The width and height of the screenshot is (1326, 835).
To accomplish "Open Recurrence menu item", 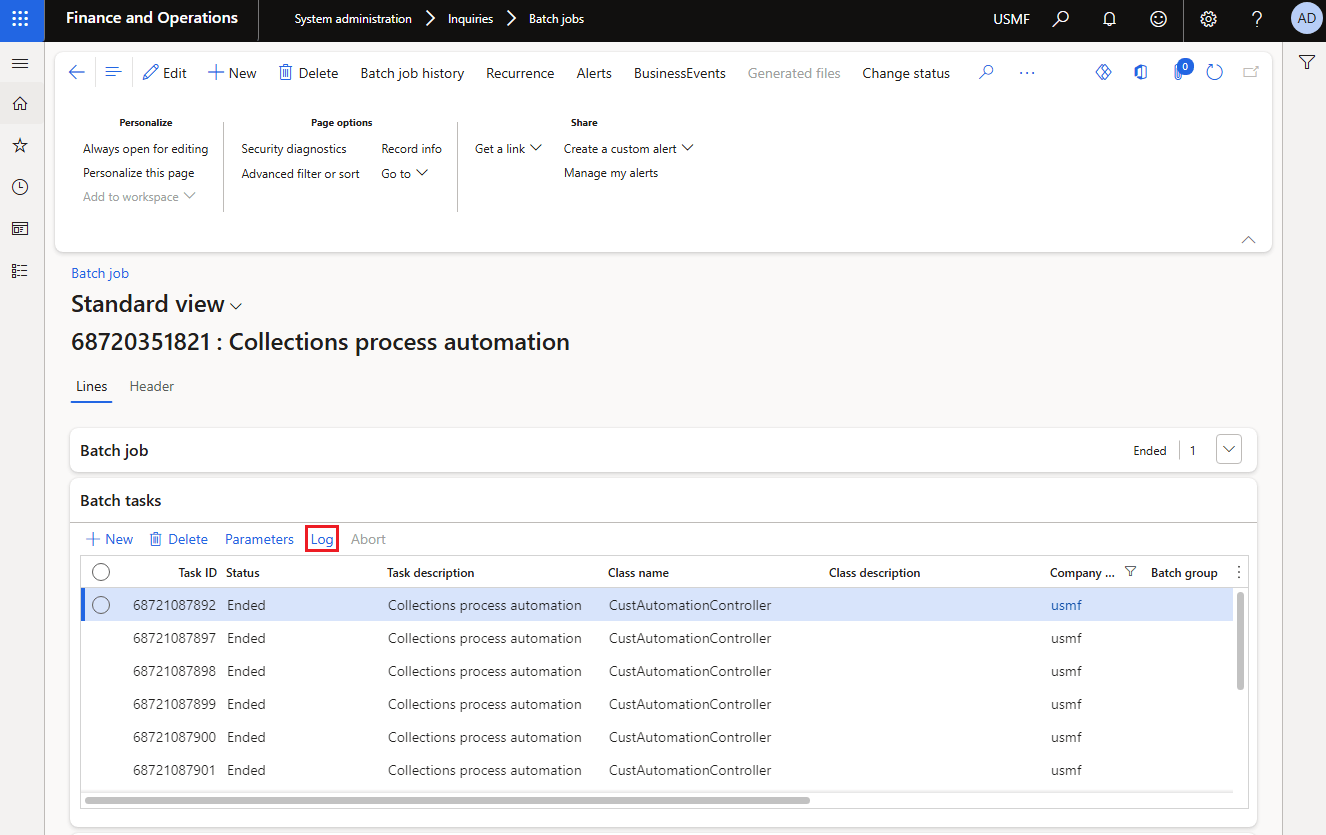I will pos(520,72).
